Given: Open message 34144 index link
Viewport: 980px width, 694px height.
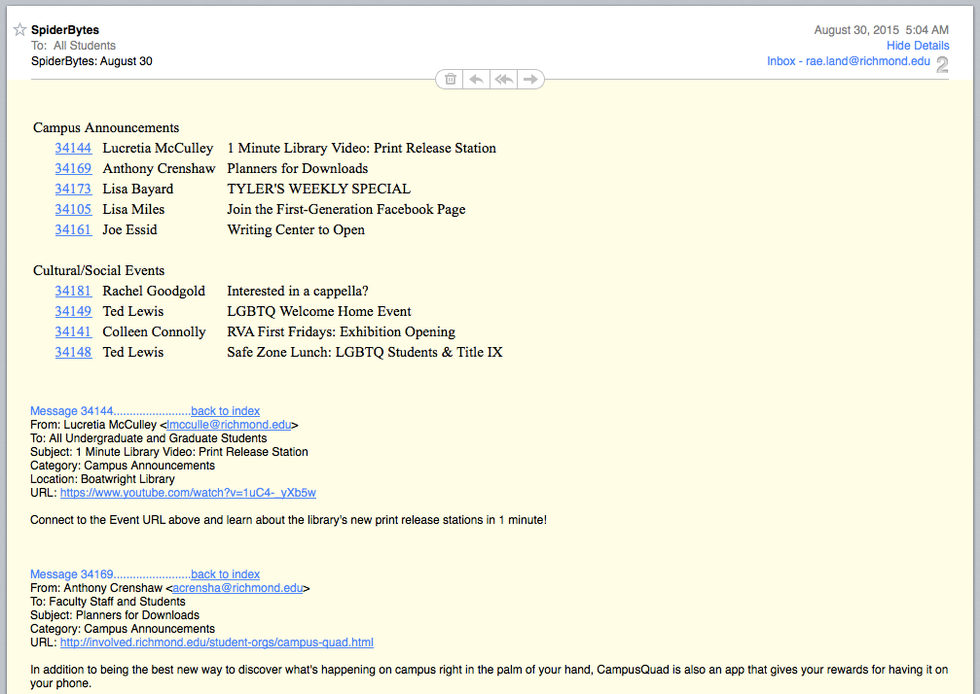Looking at the screenshot, I should (x=73, y=148).
